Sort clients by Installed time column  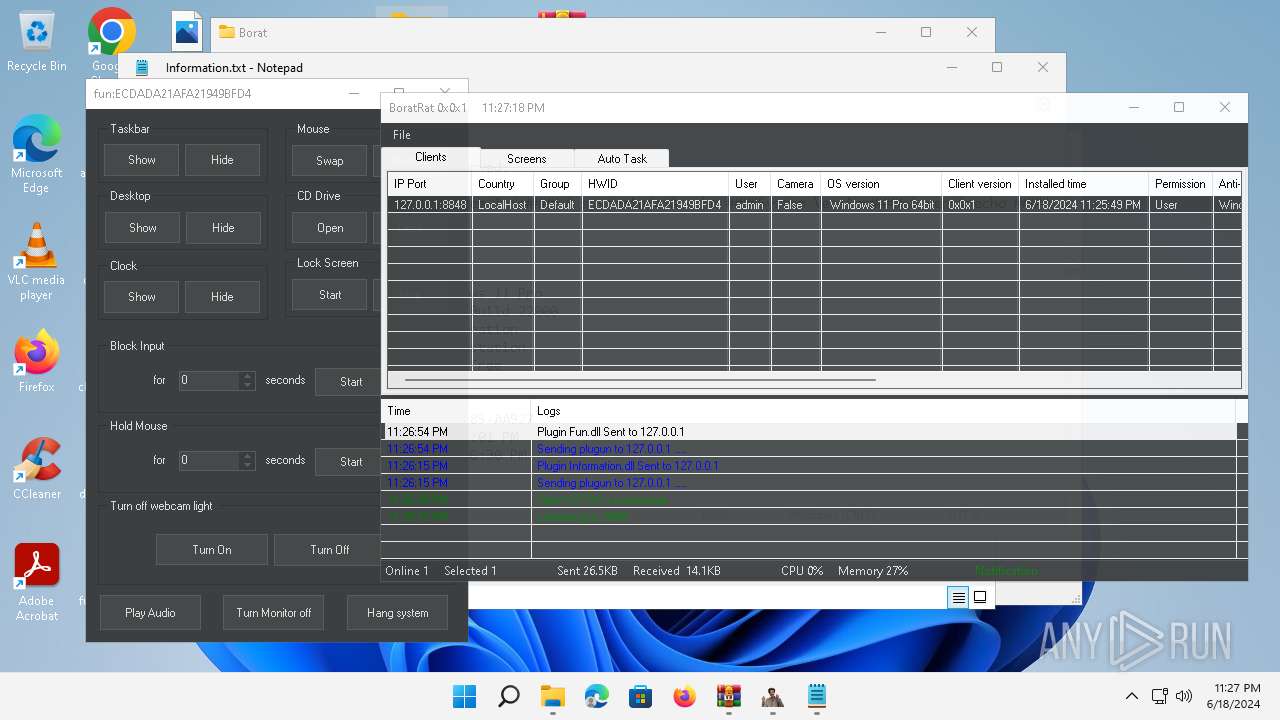point(1083,184)
